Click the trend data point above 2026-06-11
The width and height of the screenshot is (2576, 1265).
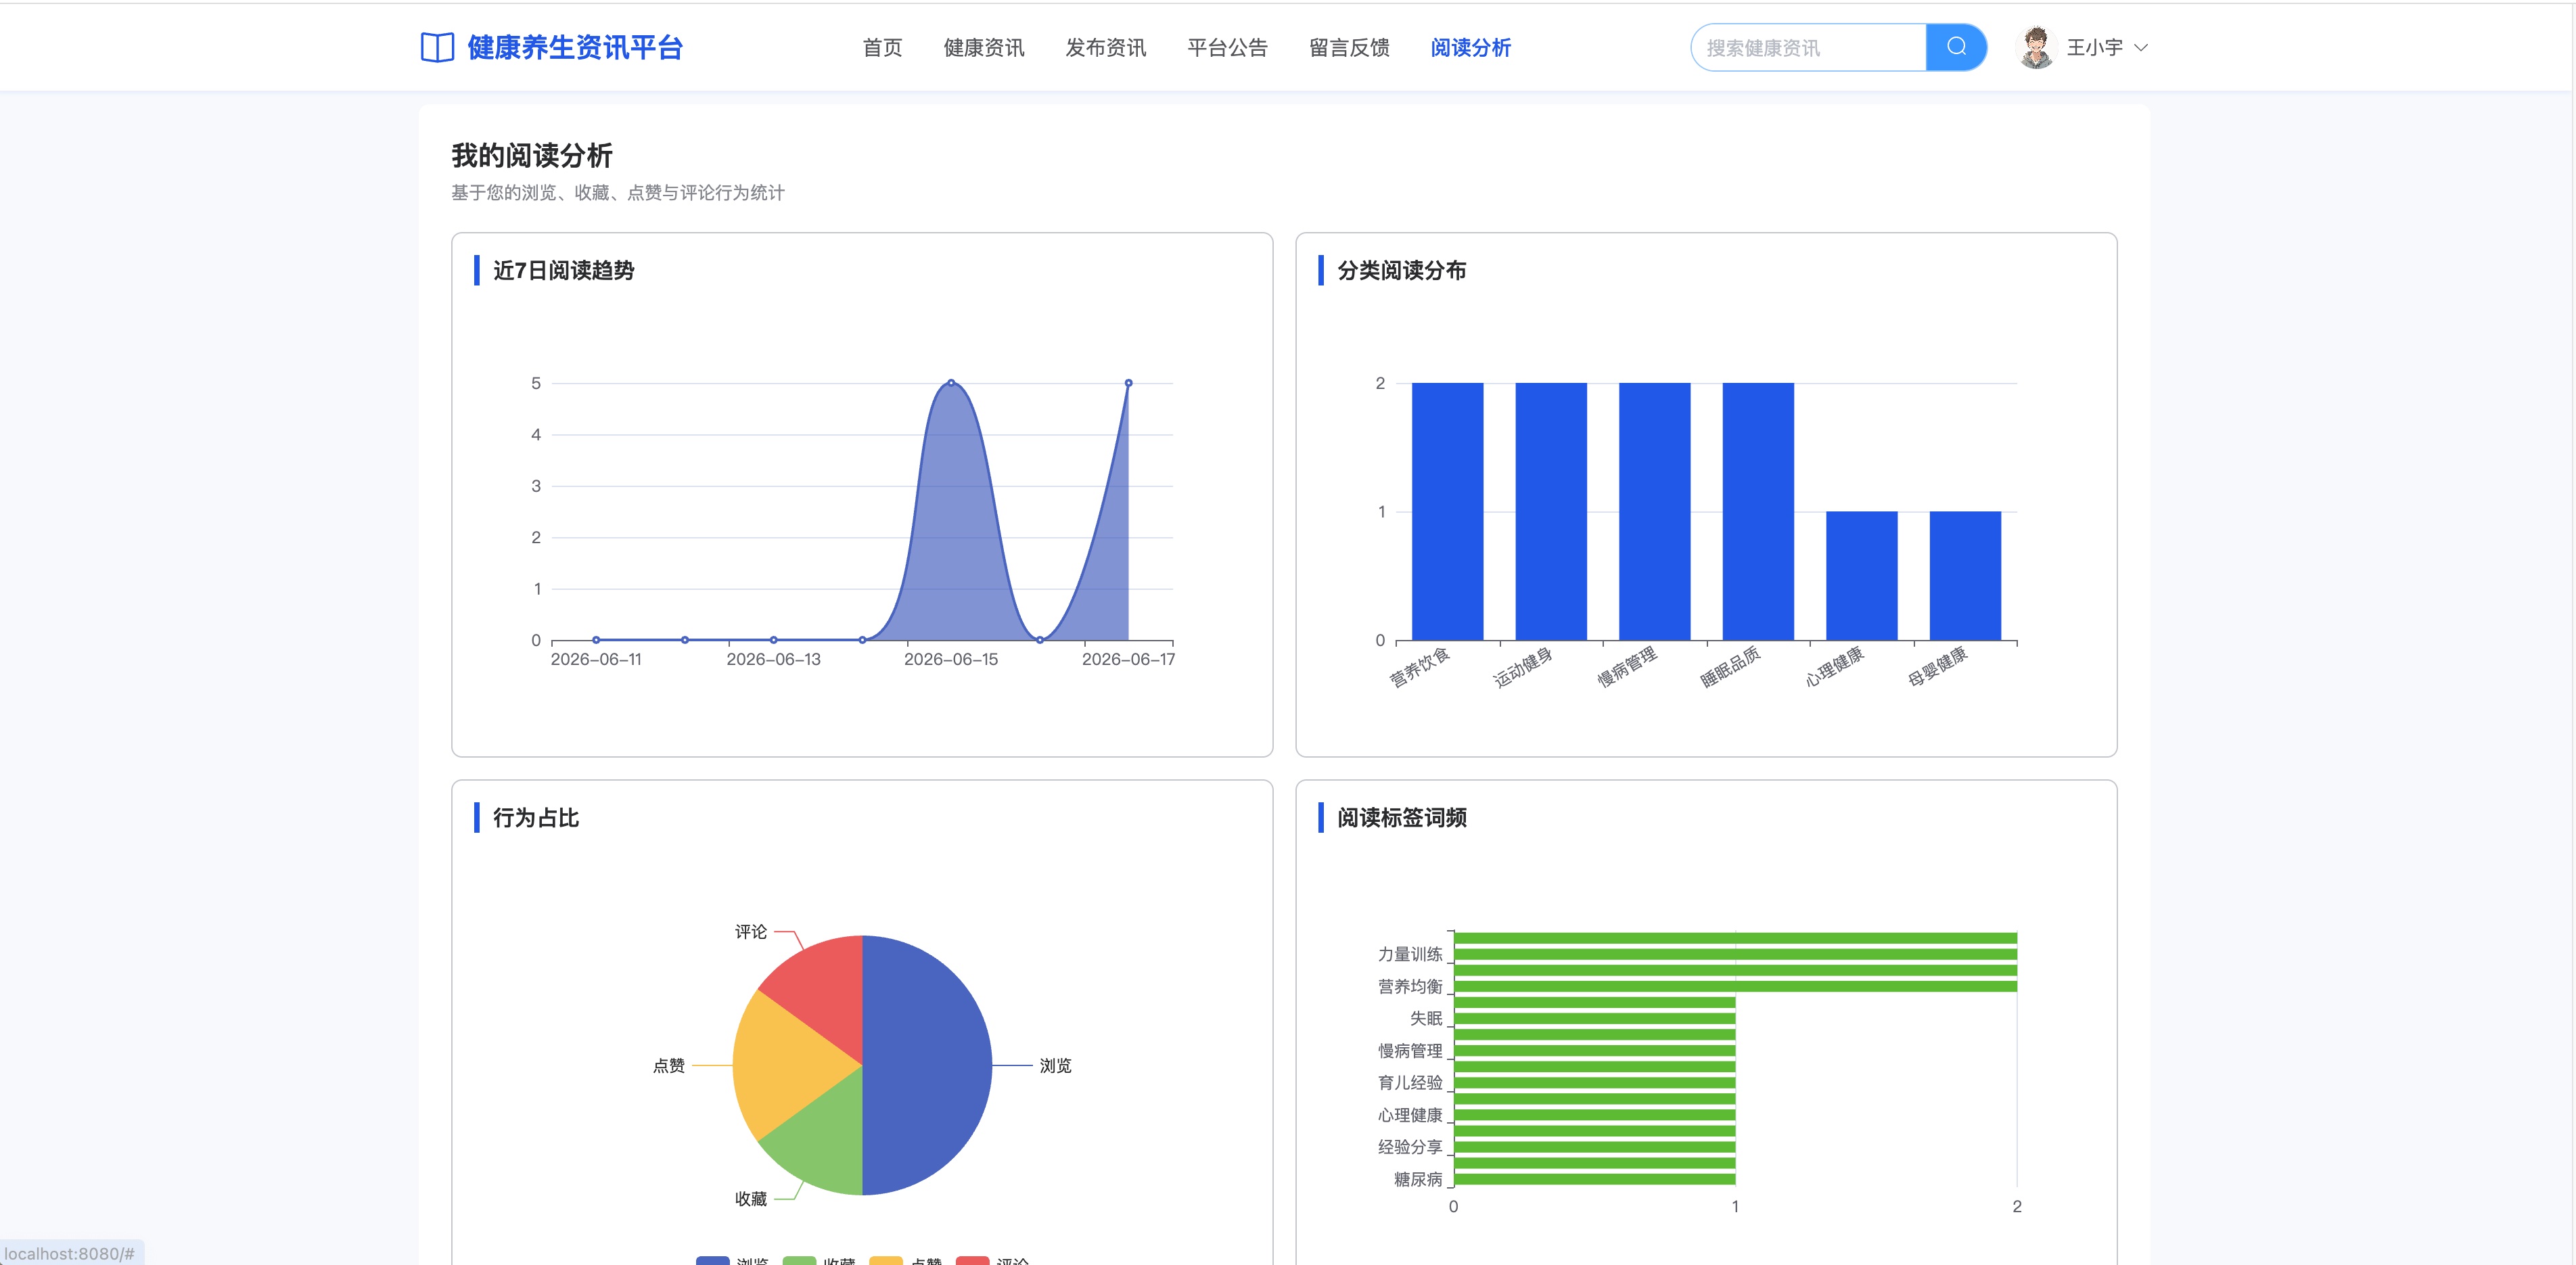(596, 640)
